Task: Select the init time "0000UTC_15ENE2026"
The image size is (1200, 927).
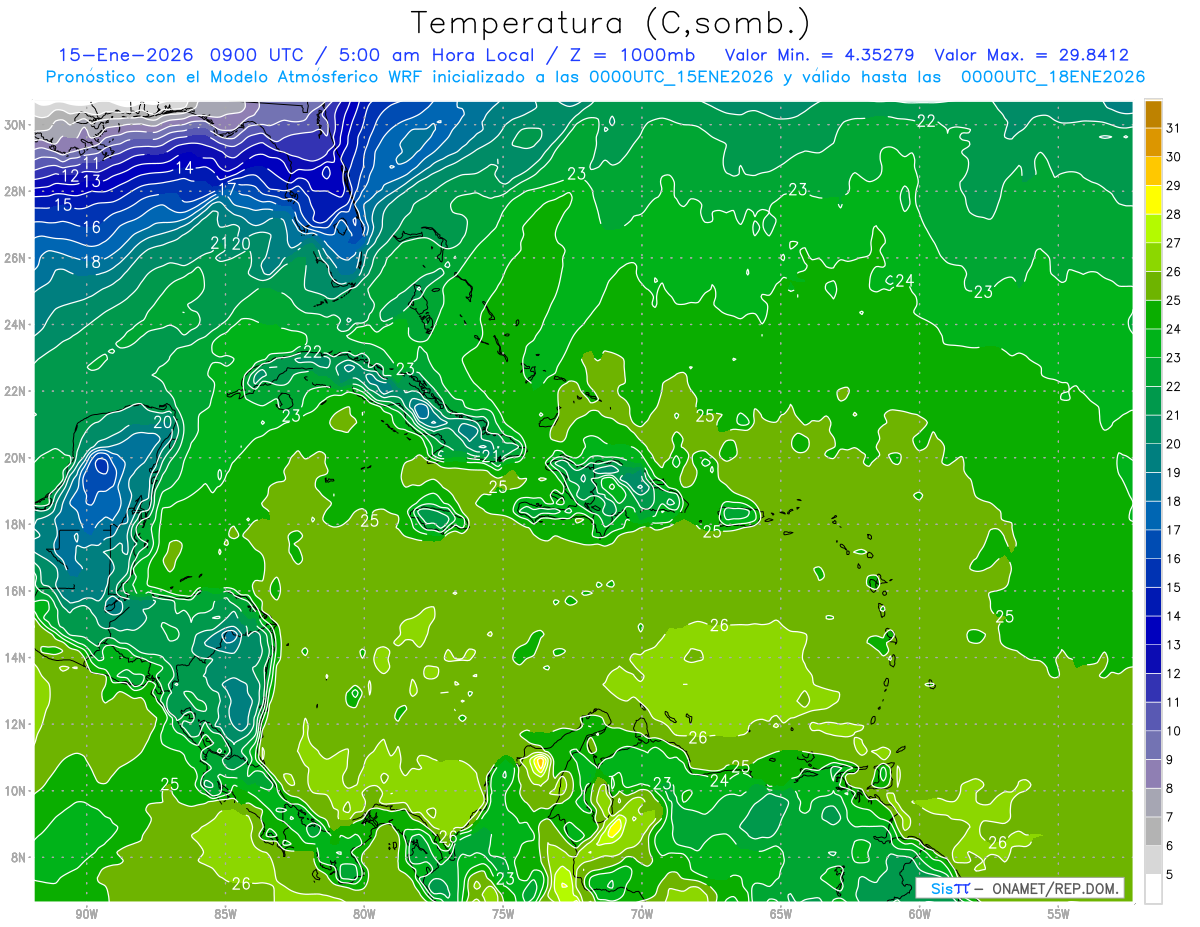Action: (682, 77)
